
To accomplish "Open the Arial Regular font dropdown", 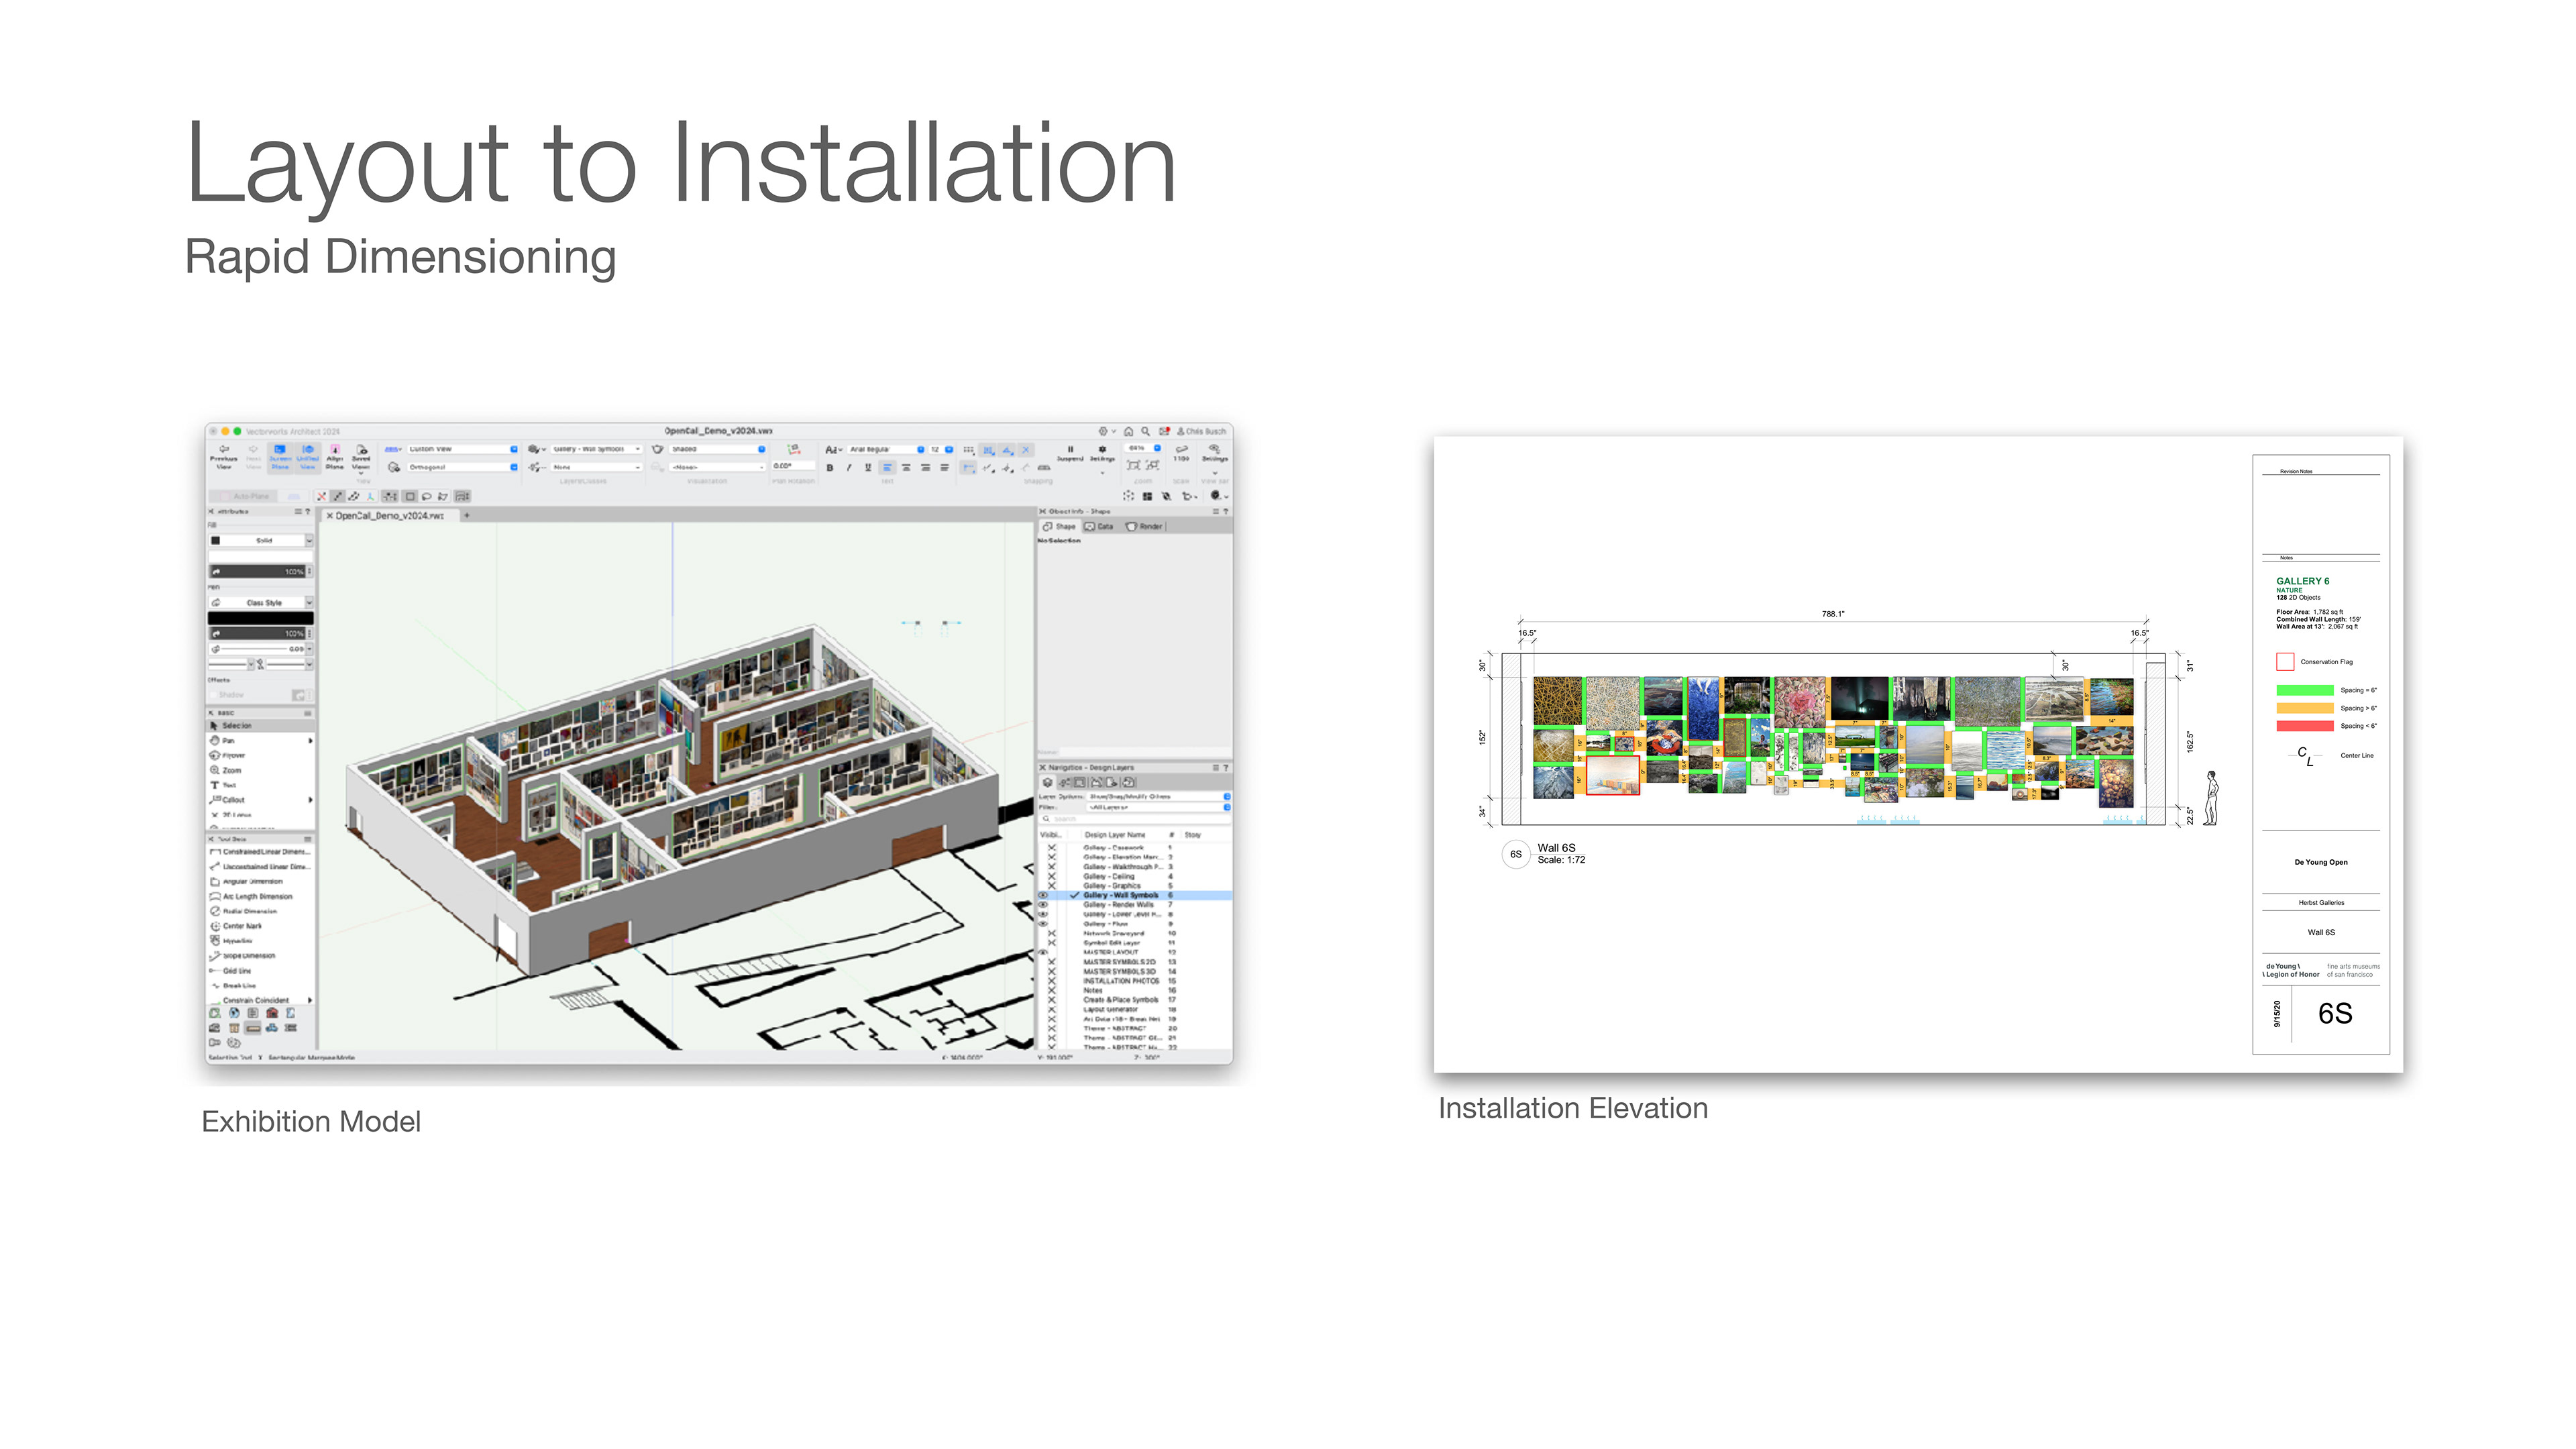I will tap(887, 450).
